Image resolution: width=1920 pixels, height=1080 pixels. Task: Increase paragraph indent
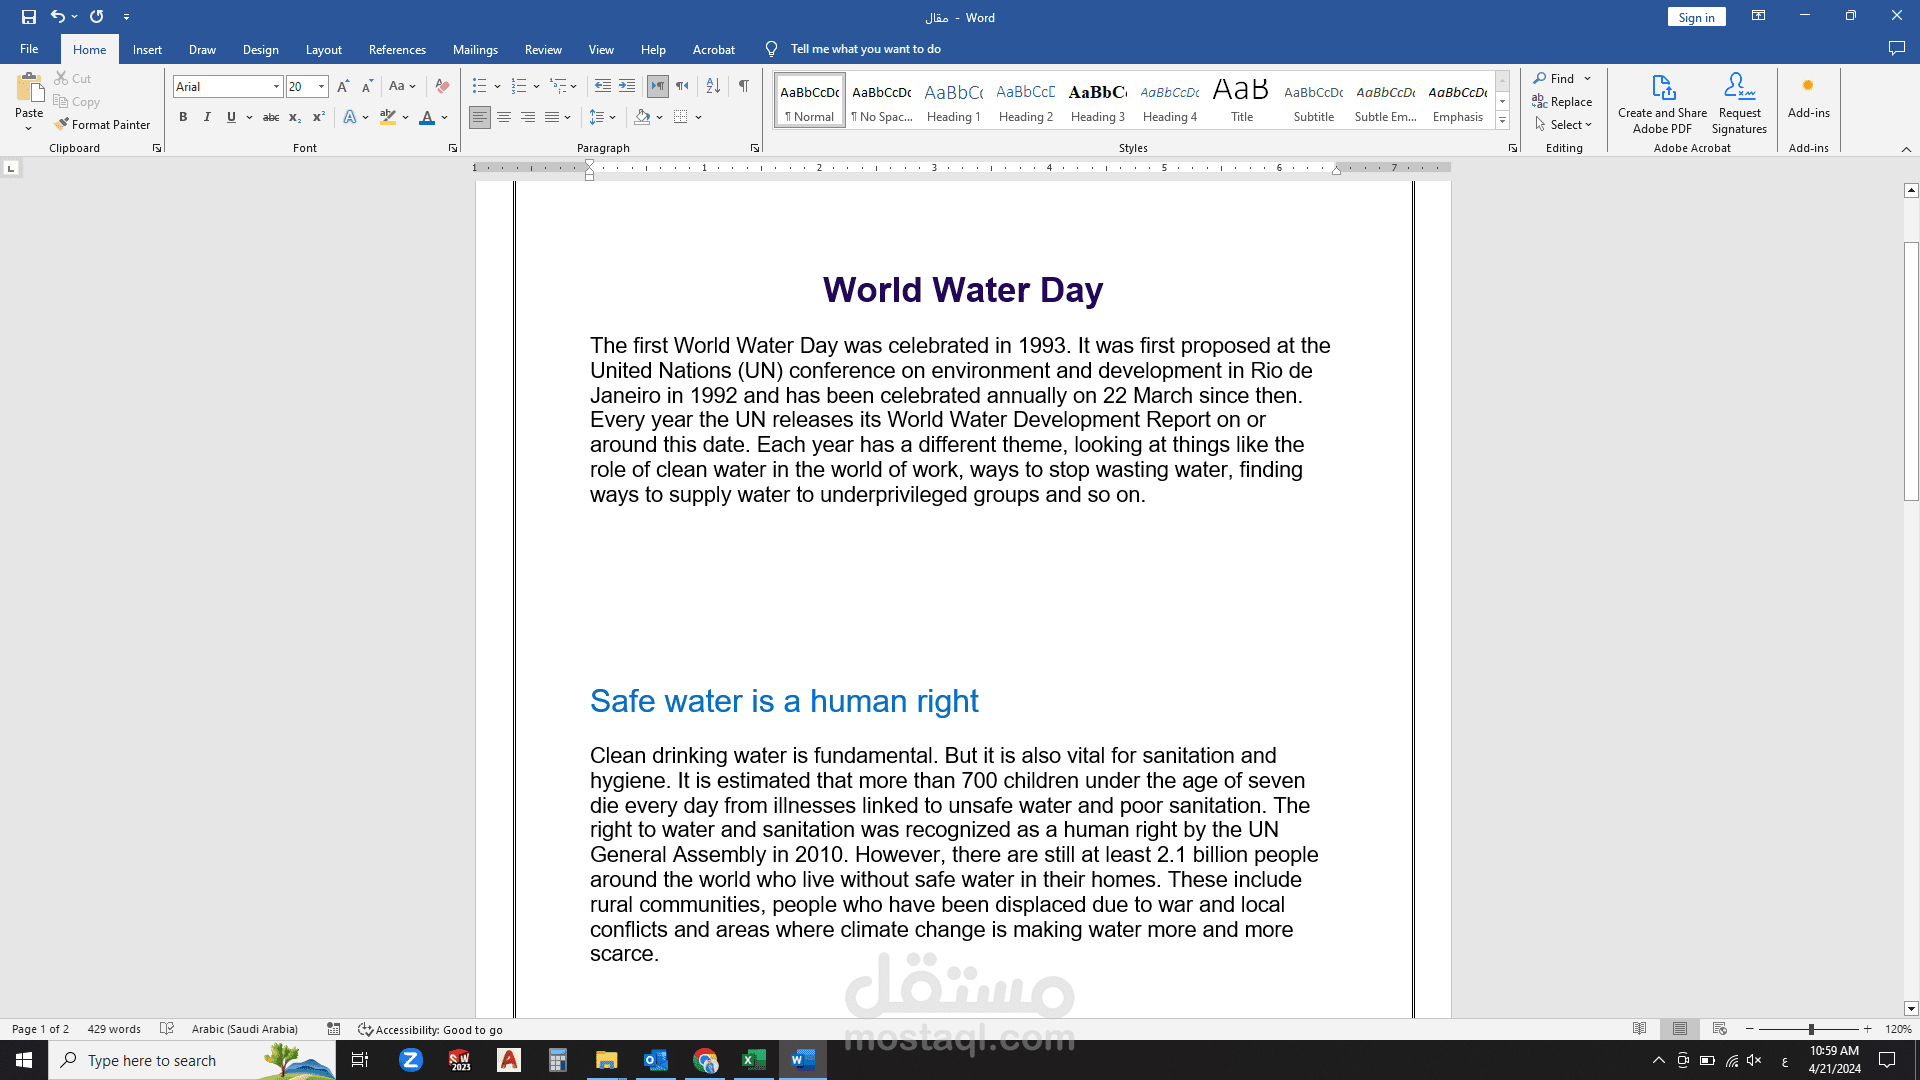point(627,87)
